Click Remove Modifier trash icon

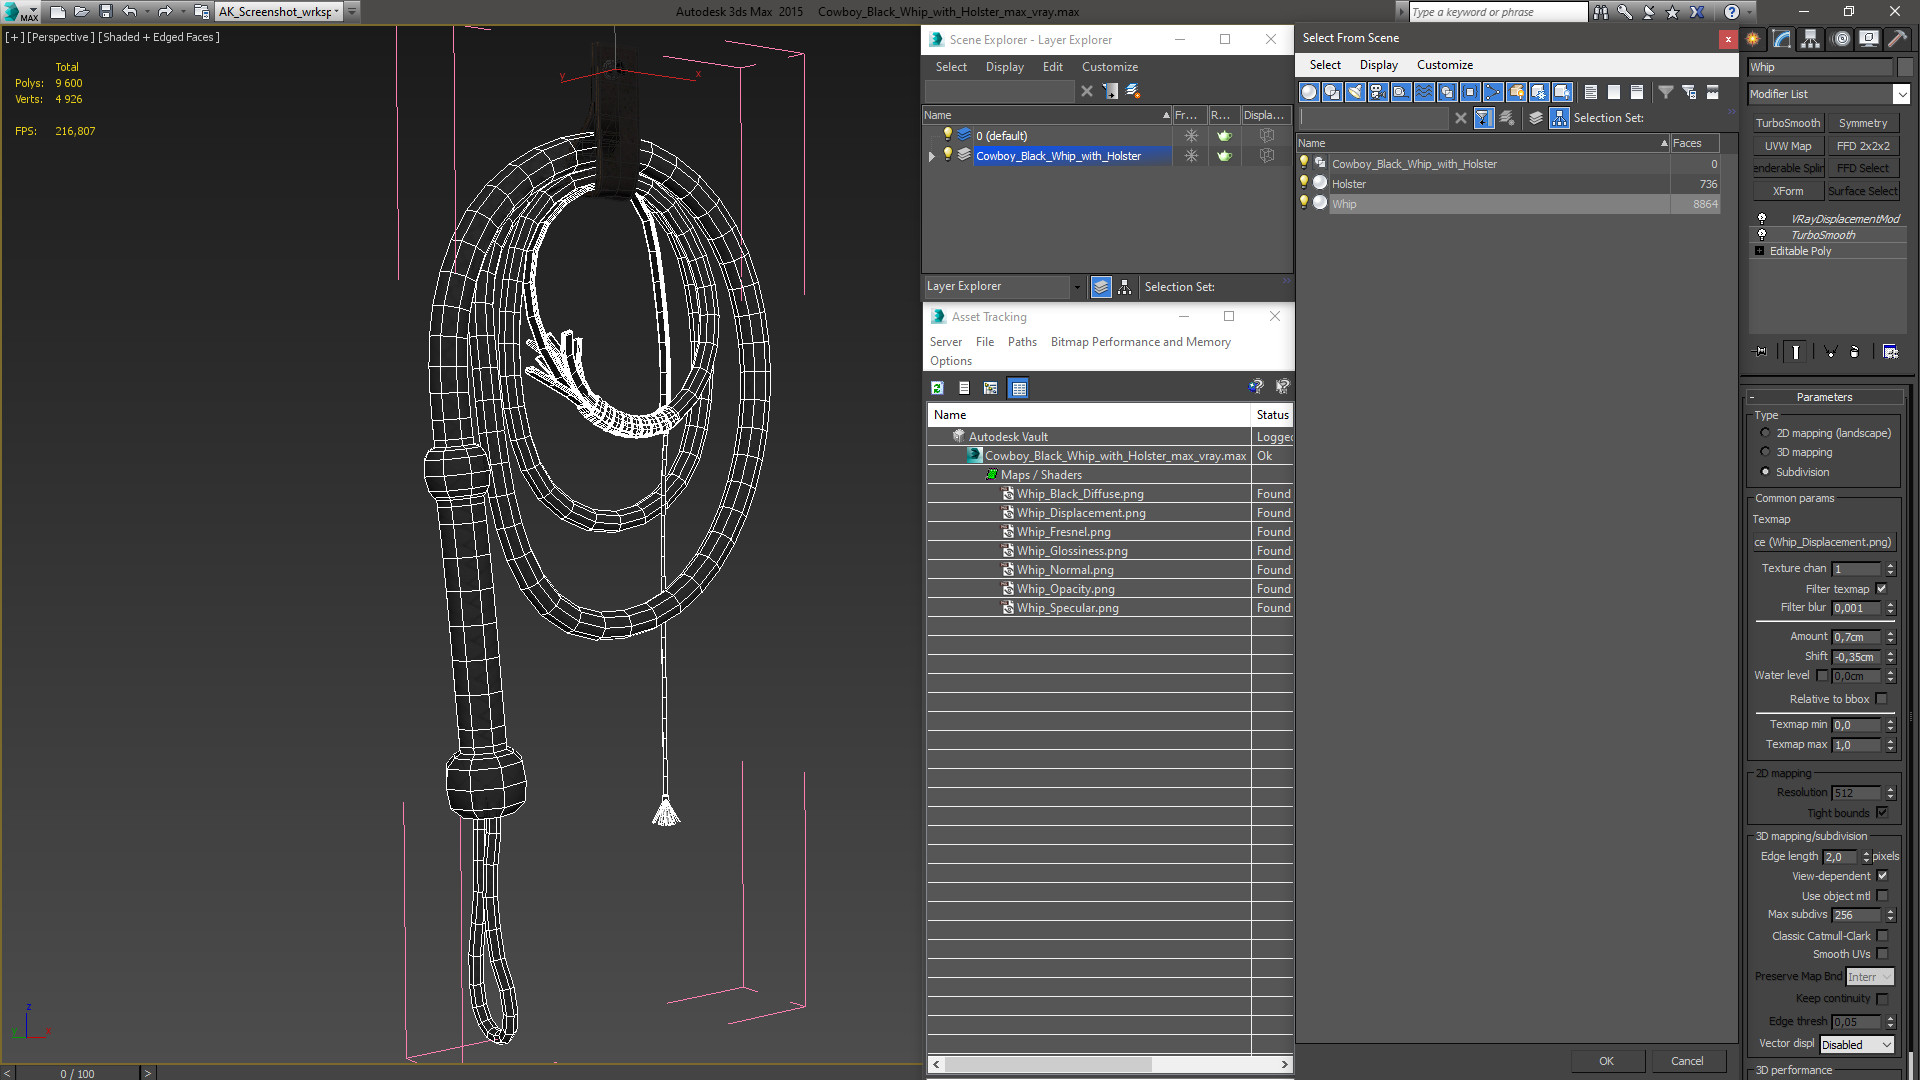[1855, 352]
